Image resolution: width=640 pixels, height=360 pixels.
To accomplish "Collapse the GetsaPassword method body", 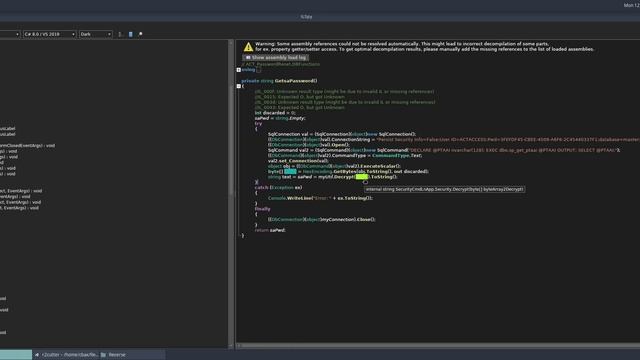I will (239, 86).
